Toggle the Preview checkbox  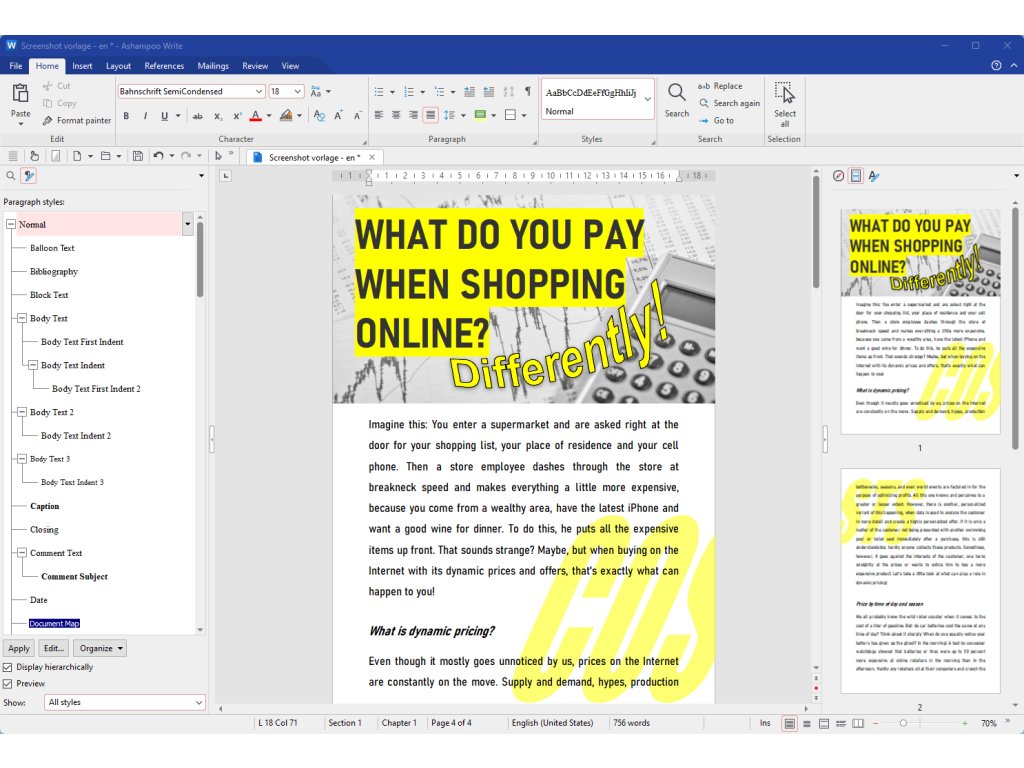pos(8,684)
